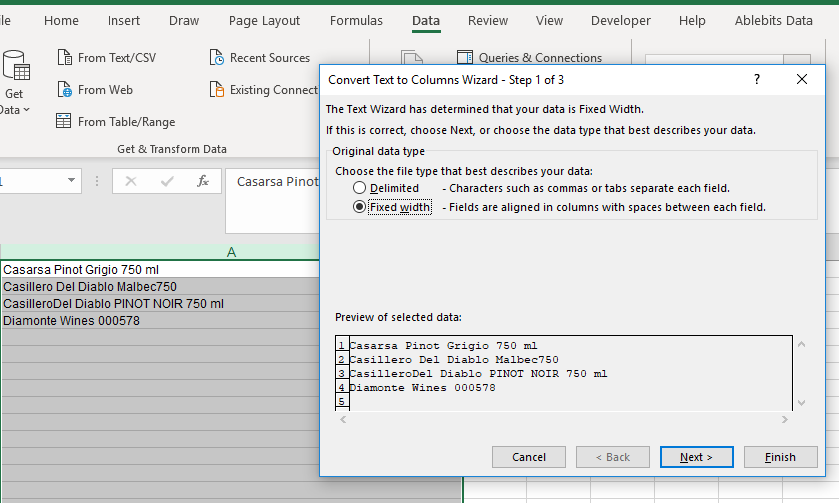Click the preview right scroll arrow
This screenshot has height=503, width=839.
coord(784,420)
